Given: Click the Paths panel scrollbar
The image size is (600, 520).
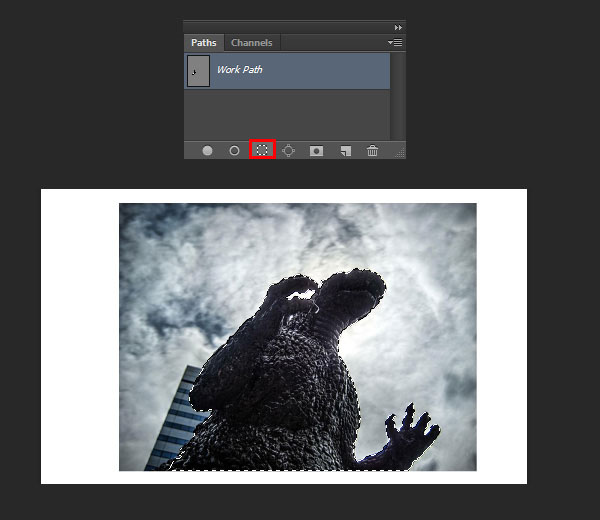Looking at the screenshot, I should click(x=398, y=96).
